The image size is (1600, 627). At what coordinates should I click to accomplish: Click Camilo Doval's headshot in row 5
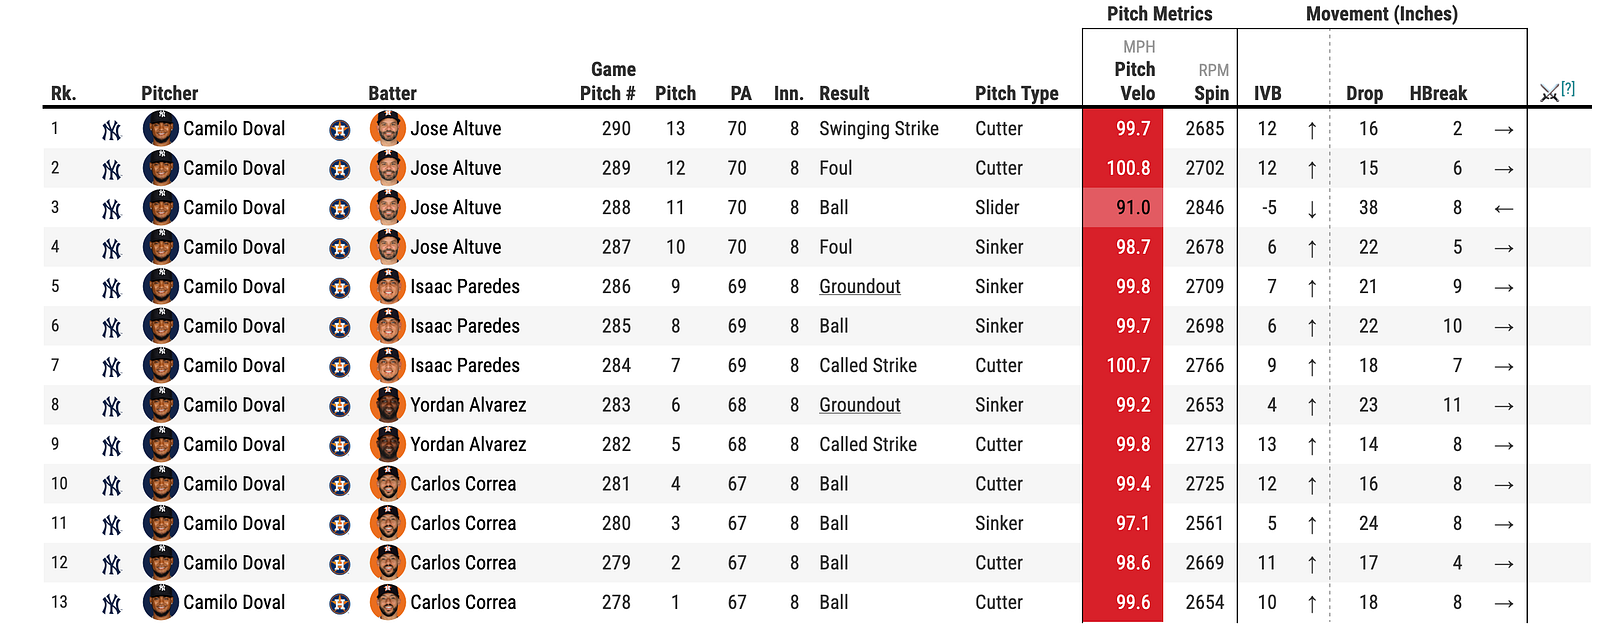point(161,287)
